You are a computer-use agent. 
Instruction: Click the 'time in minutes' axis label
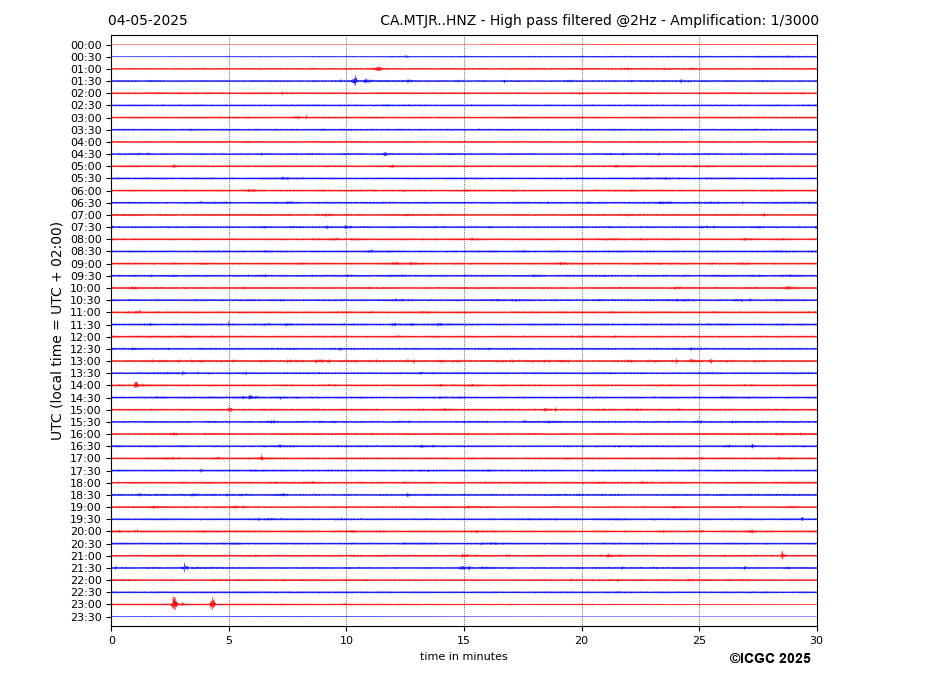[x=464, y=656]
